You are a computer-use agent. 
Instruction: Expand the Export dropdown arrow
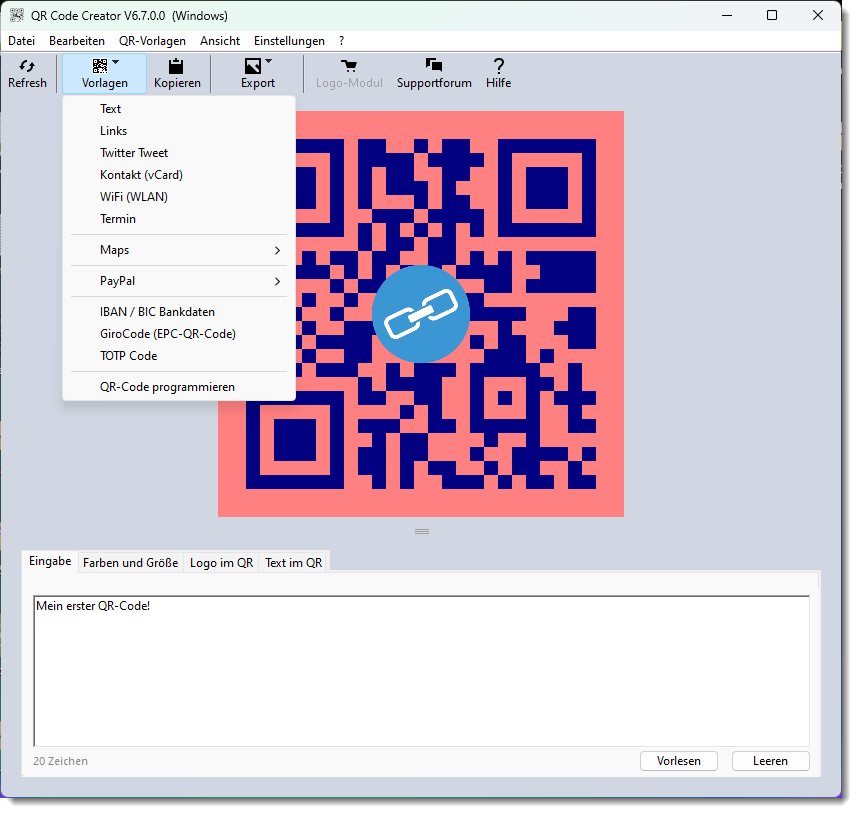268,61
